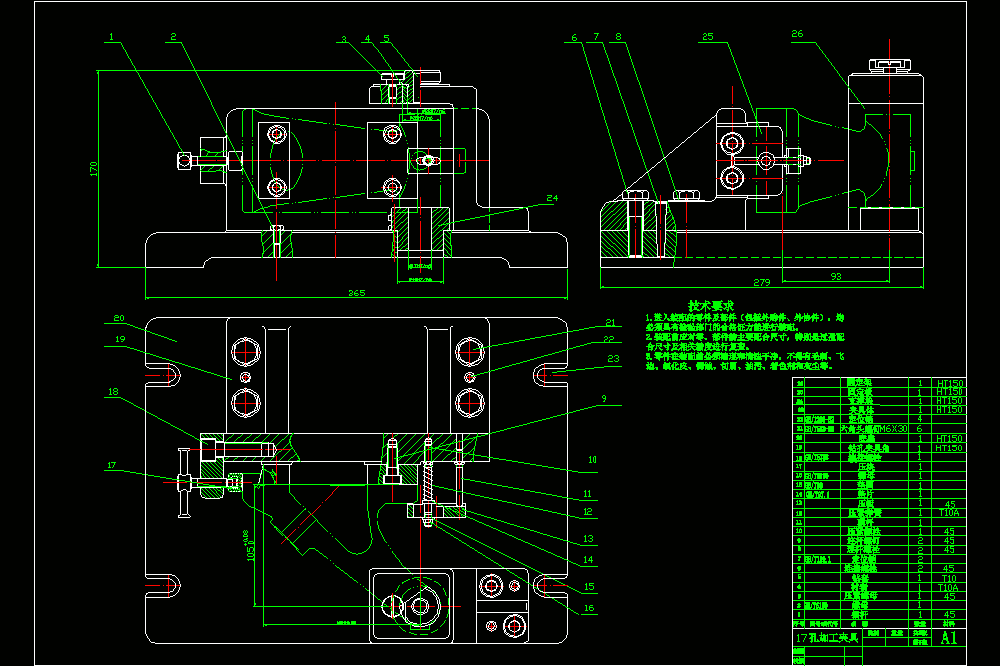This screenshot has width=1000, height=666.
Task: Click part balloon number 9
Action: click(x=604, y=399)
